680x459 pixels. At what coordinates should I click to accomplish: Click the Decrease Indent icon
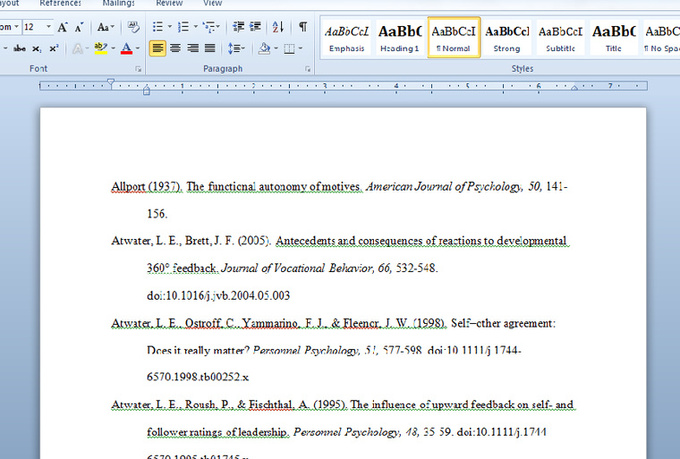tap(238, 27)
